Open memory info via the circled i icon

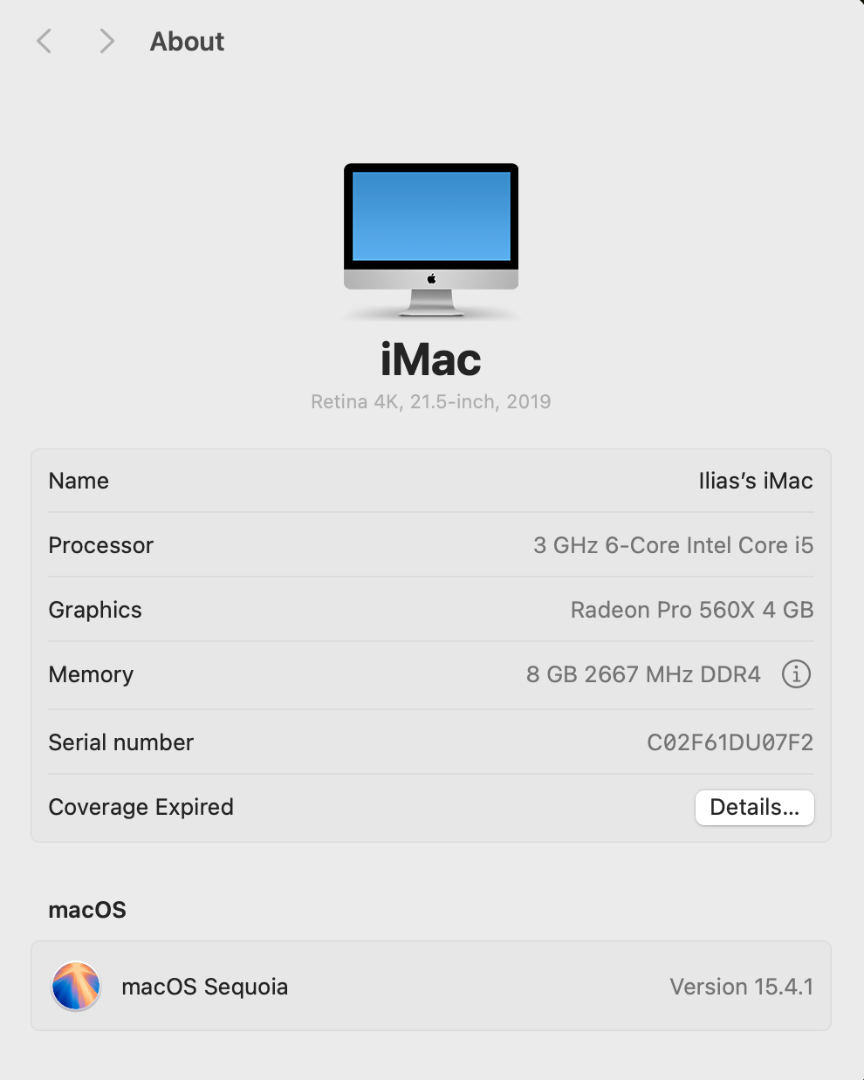coord(796,674)
